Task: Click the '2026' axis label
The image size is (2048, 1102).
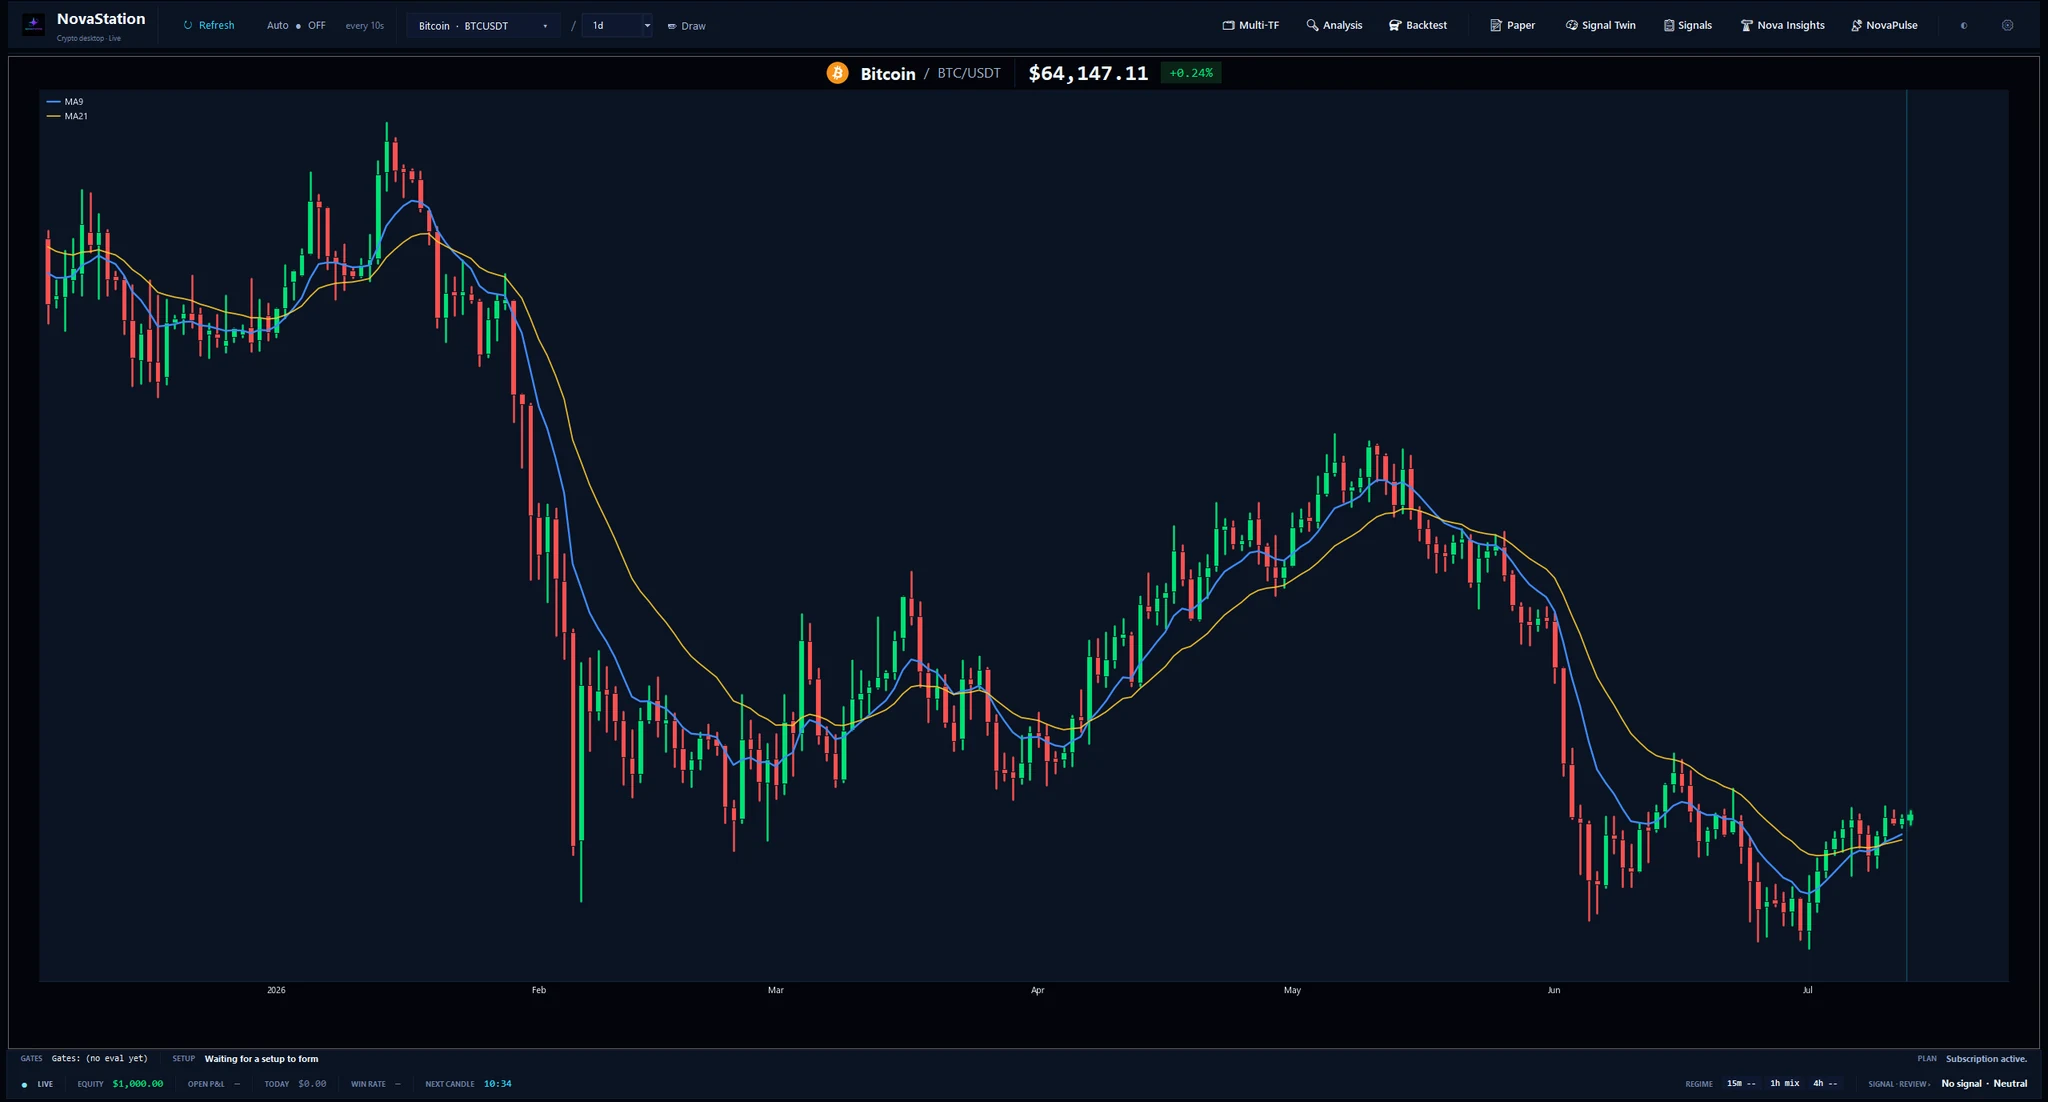Action: point(276,991)
